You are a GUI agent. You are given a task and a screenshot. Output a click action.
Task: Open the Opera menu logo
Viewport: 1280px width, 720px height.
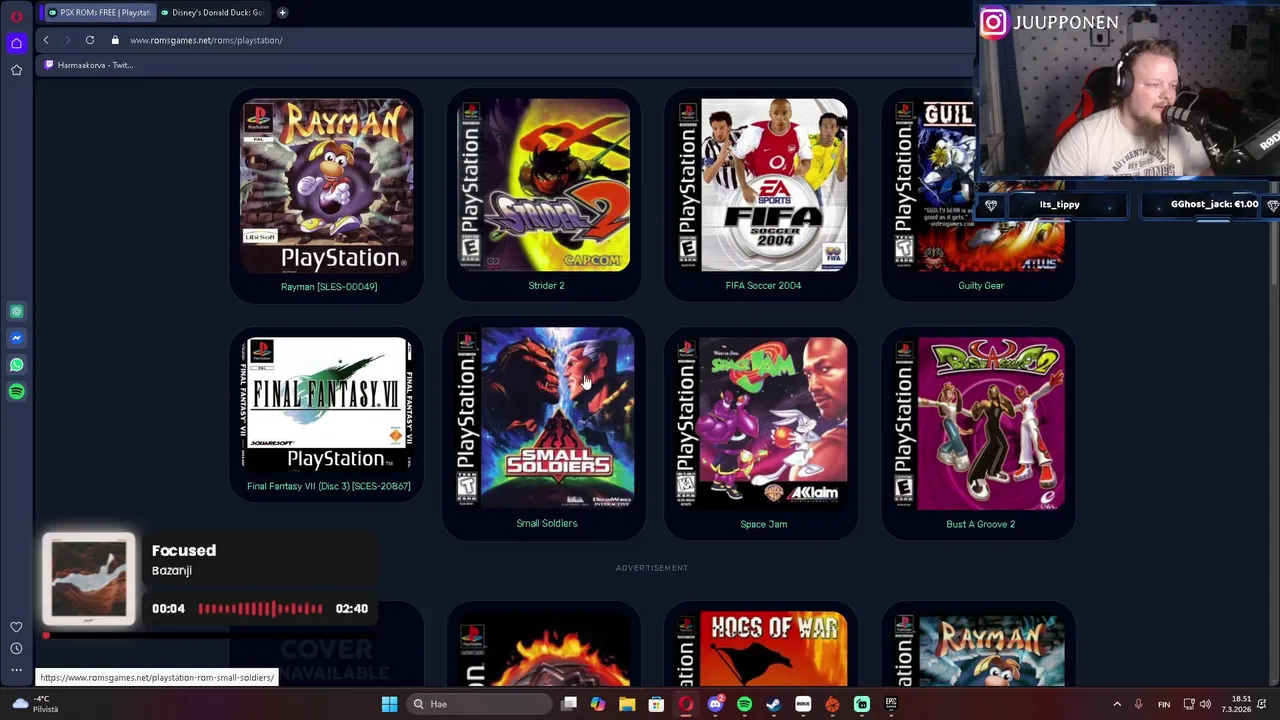(16, 16)
